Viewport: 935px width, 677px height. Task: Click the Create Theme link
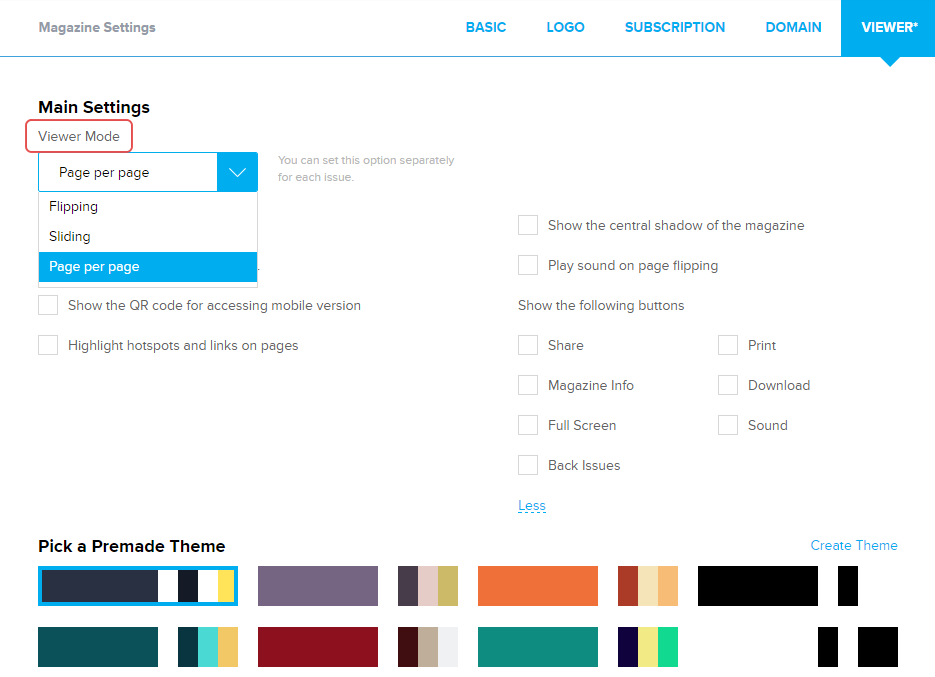click(x=854, y=545)
